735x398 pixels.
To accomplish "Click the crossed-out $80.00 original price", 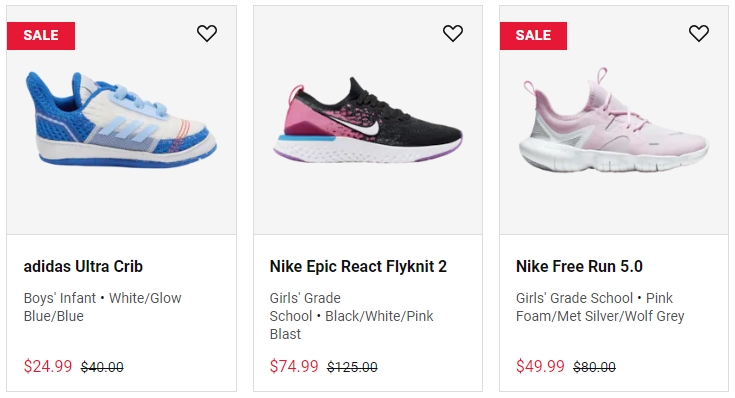I will pyautogui.click(x=594, y=367).
